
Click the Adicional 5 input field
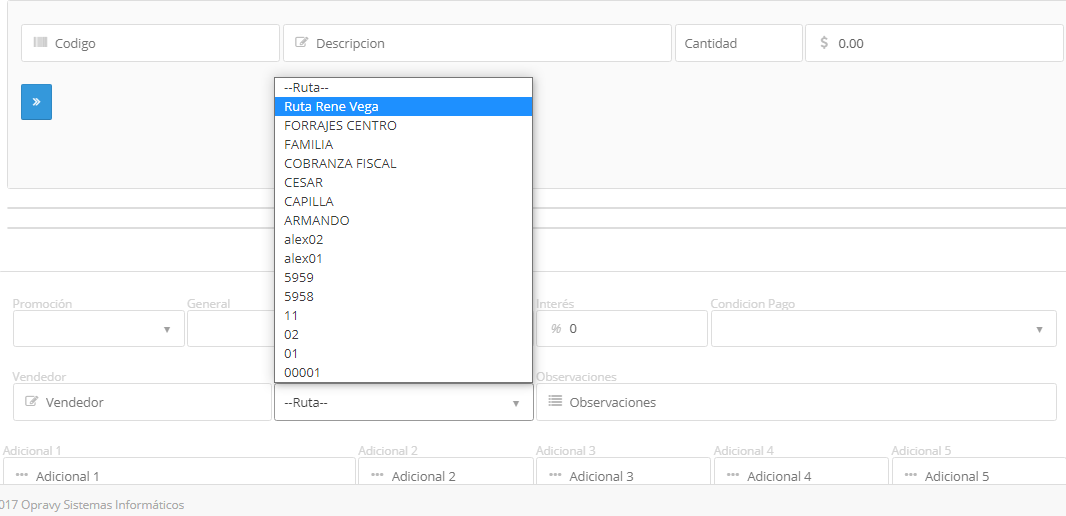coord(978,471)
